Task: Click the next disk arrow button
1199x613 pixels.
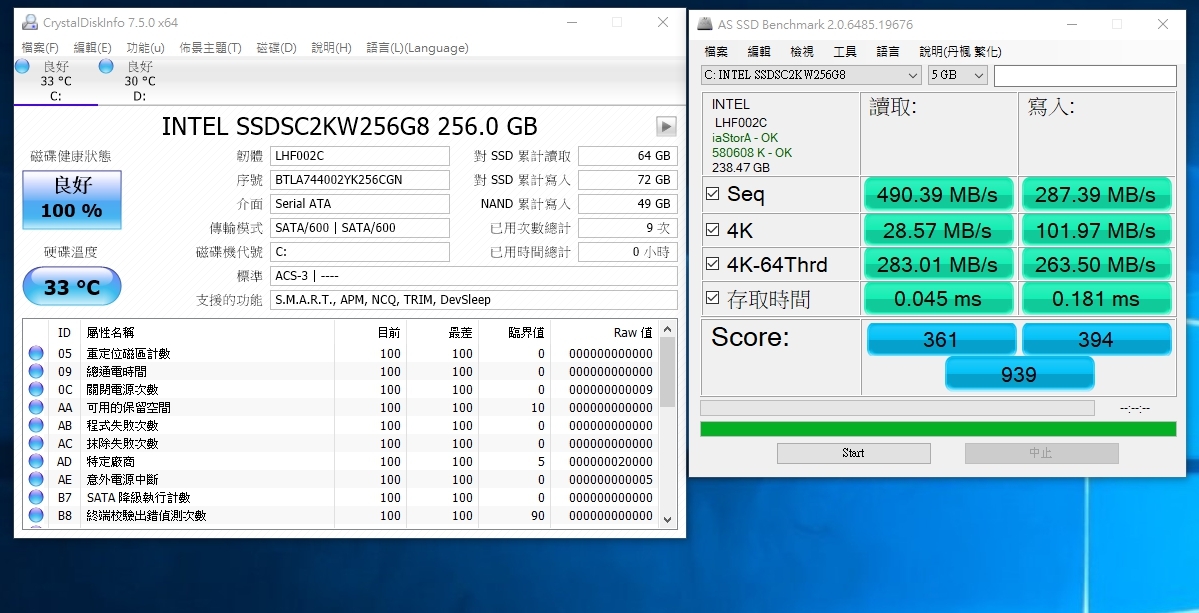Action: pos(666,126)
